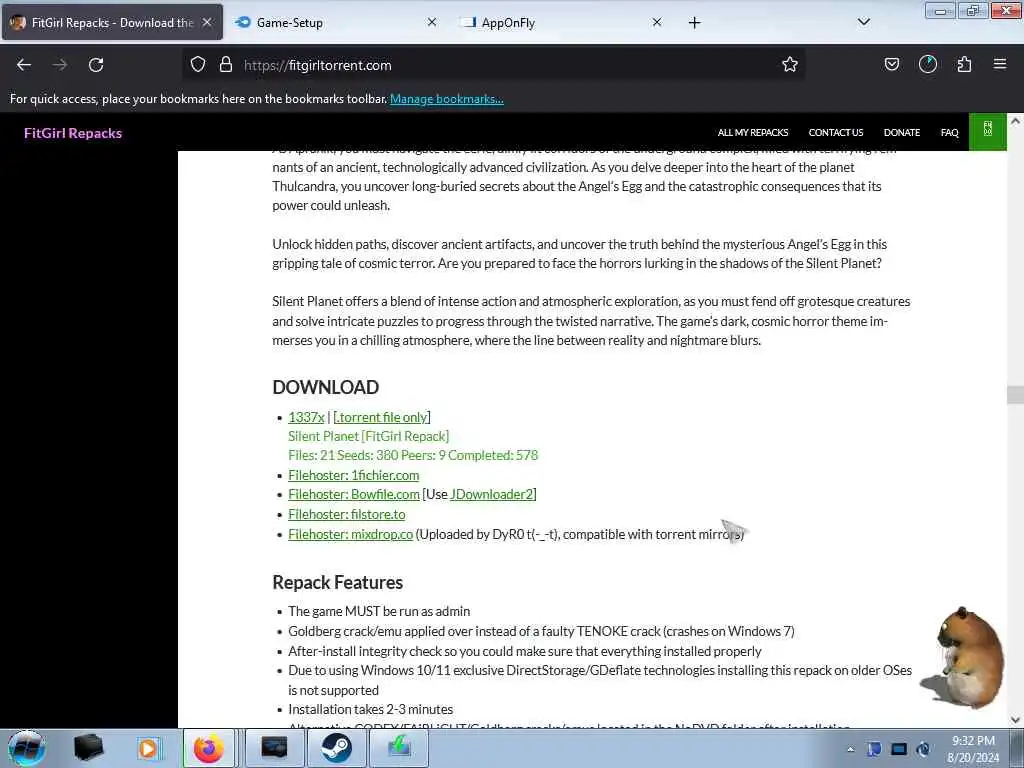Open the Windows Start button
Viewport: 1024px width, 768px height.
27,748
